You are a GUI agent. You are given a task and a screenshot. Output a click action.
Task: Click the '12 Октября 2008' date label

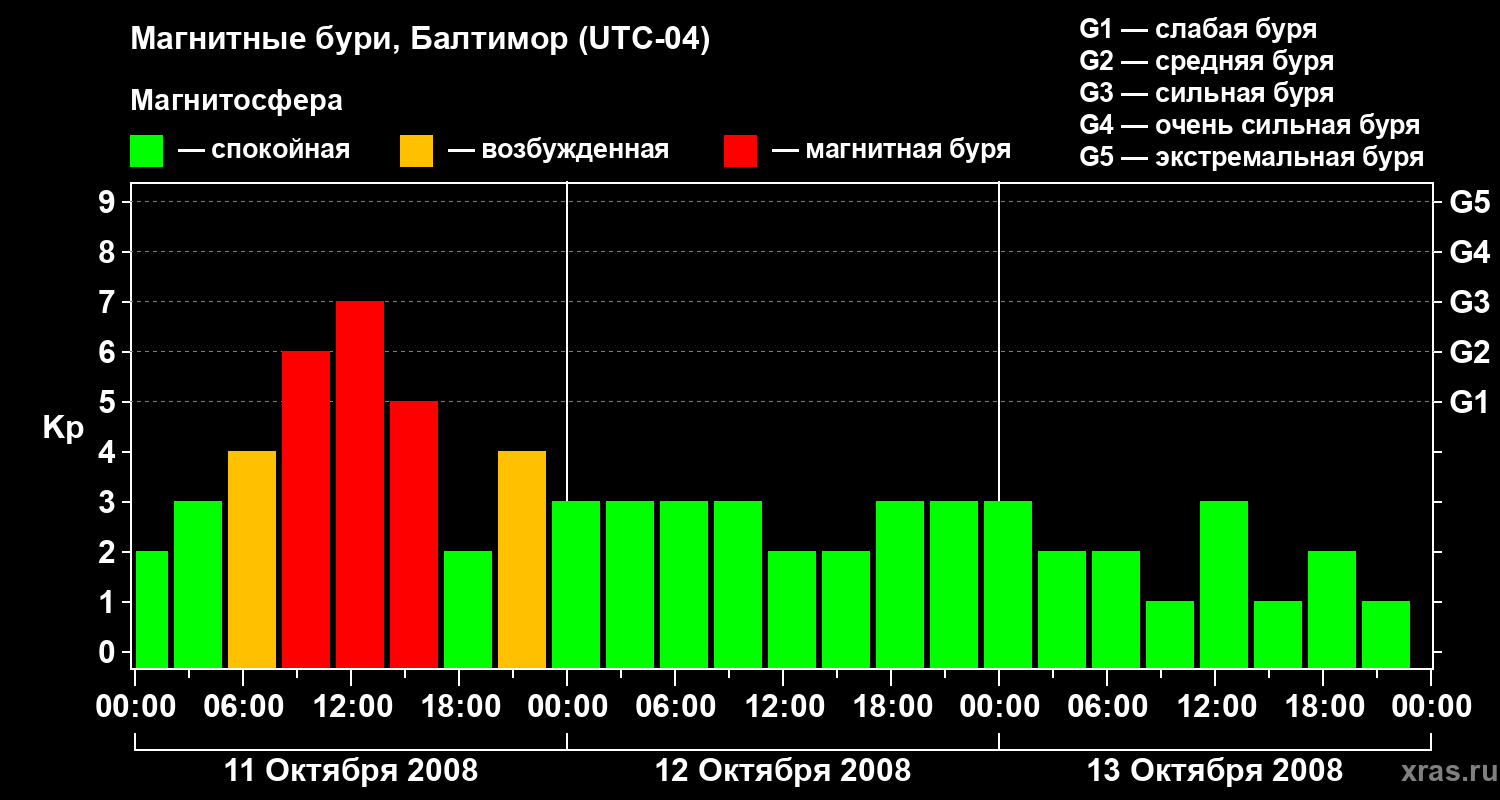point(783,771)
